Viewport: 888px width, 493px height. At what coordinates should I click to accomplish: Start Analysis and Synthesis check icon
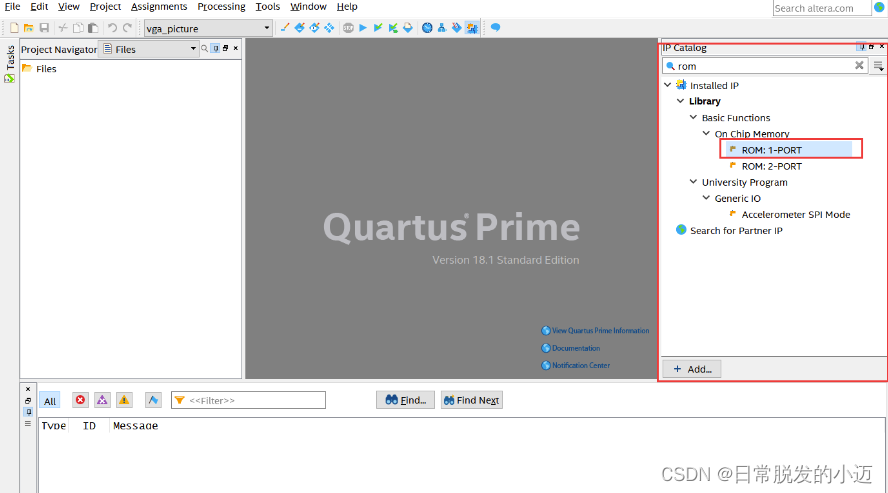pyautogui.click(x=378, y=27)
